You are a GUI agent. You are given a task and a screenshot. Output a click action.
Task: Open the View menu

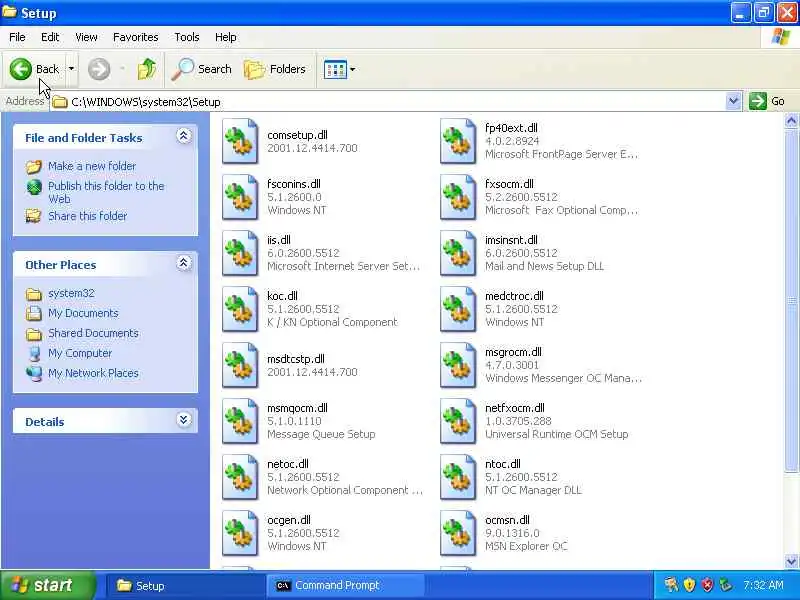pos(86,37)
